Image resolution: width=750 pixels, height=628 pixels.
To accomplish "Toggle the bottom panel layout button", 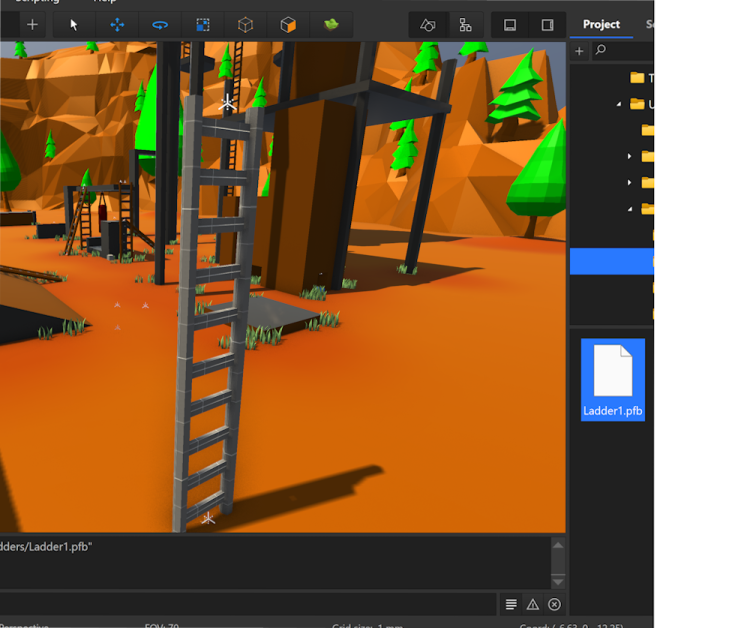I will coord(510,25).
